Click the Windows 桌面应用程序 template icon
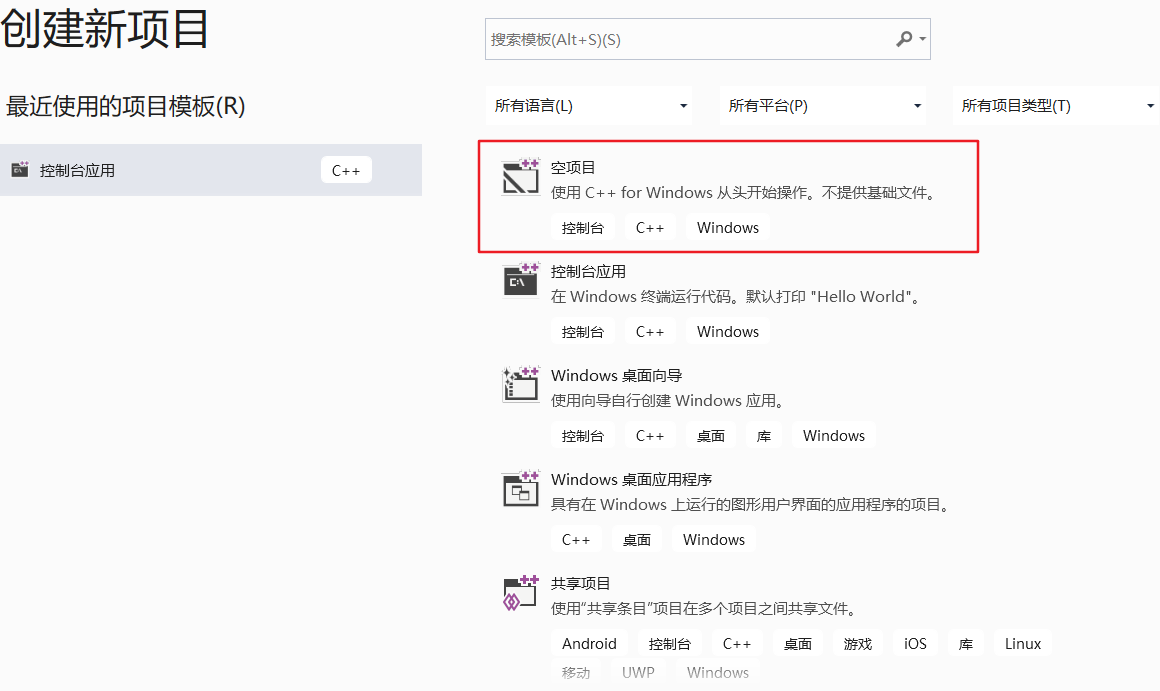1160x691 pixels. point(520,490)
